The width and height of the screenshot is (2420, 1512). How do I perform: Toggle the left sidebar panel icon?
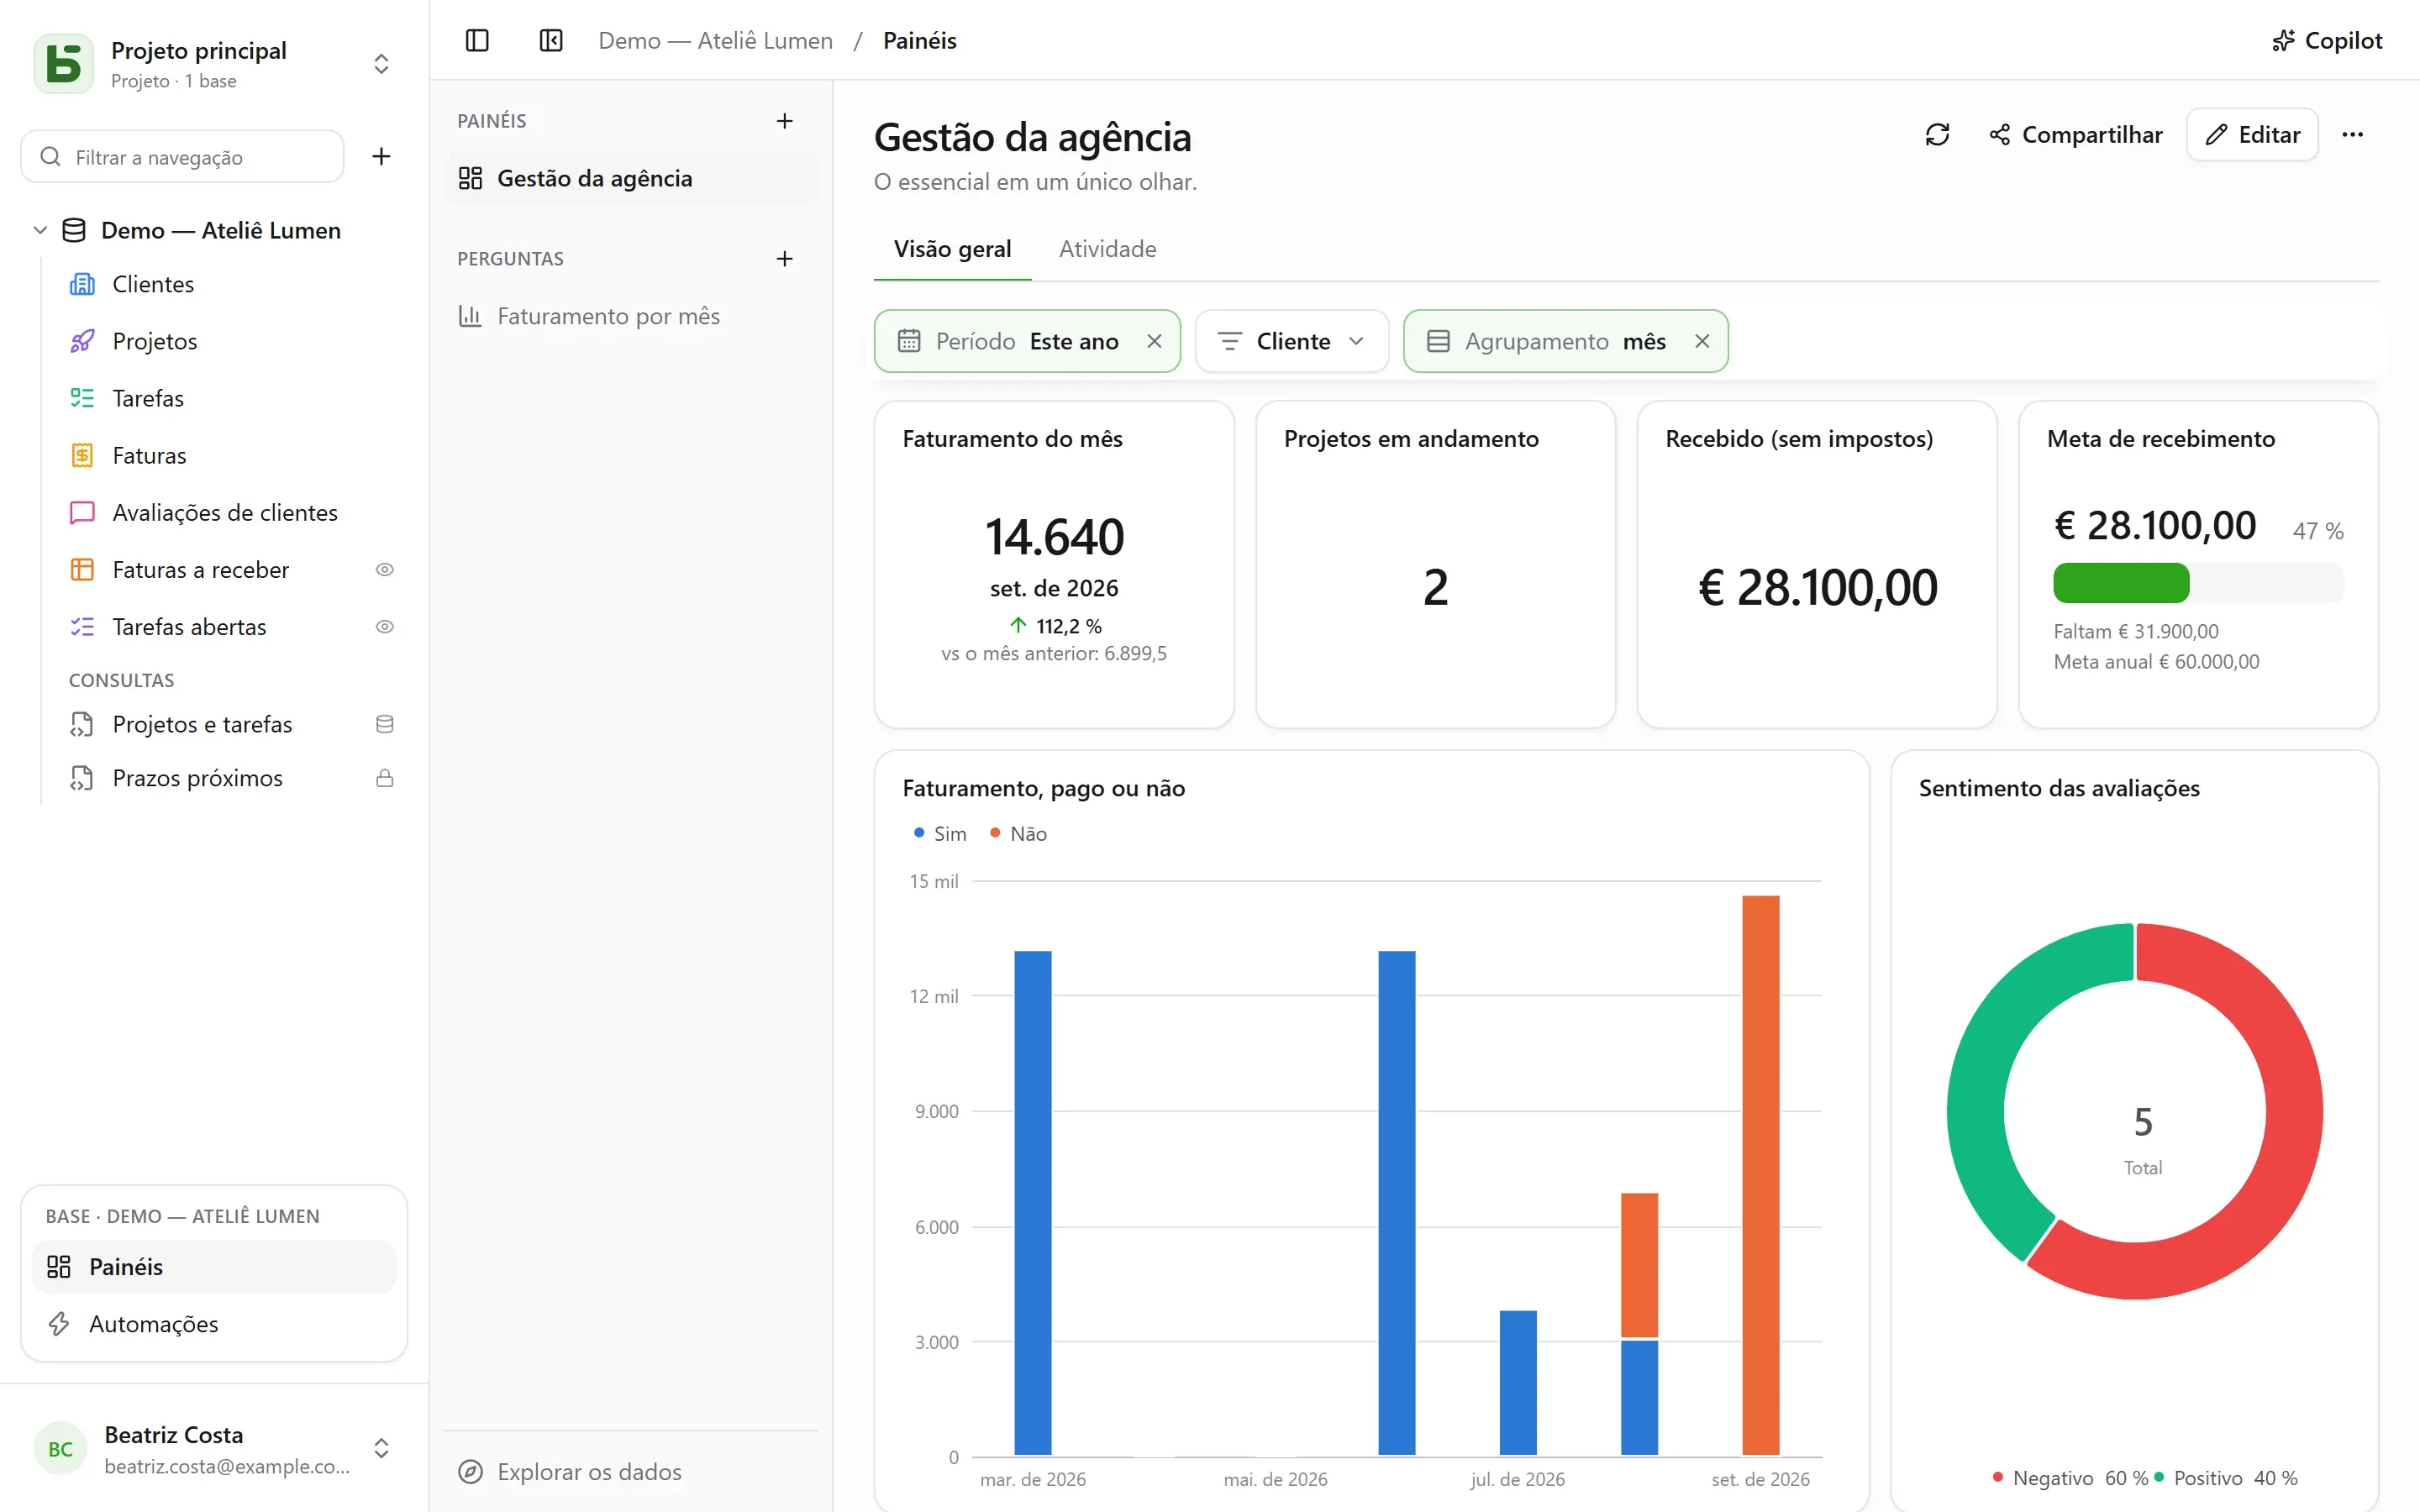click(477, 40)
